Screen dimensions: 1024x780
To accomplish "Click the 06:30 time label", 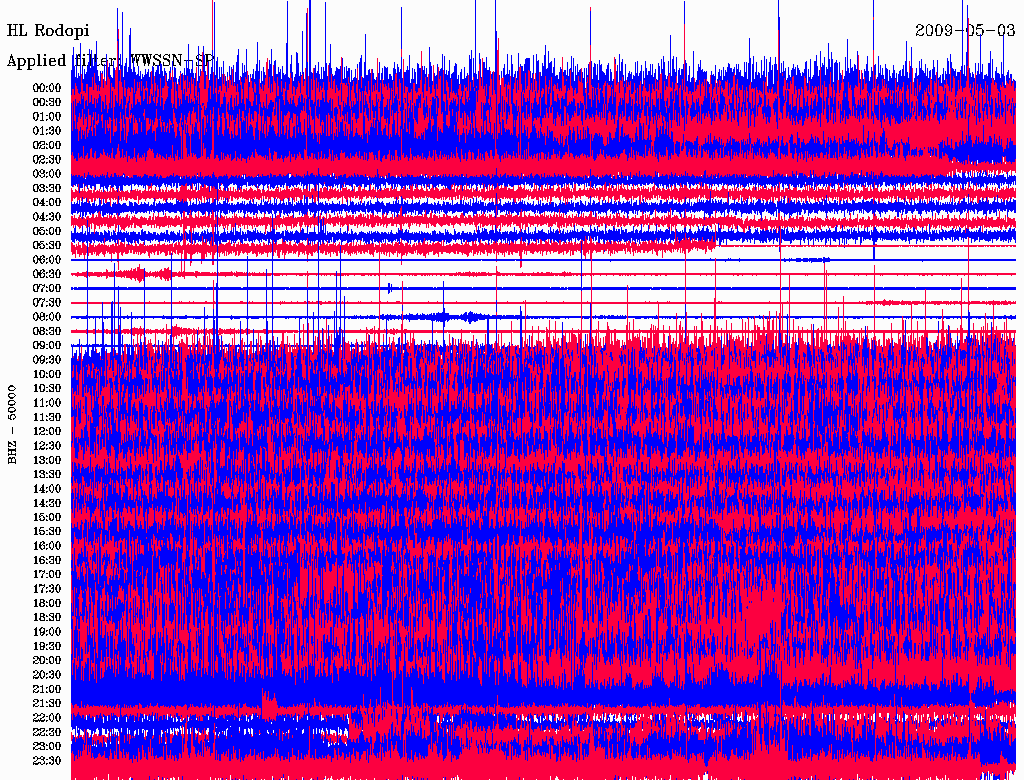I will (47, 274).
